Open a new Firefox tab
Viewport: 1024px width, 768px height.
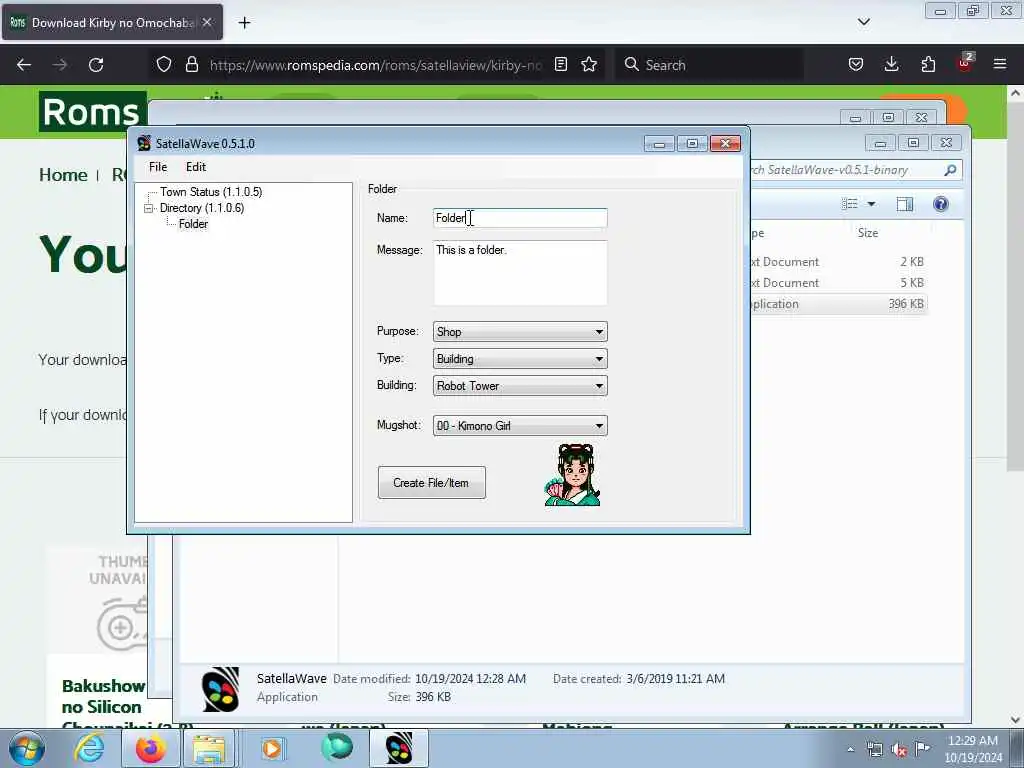click(244, 23)
